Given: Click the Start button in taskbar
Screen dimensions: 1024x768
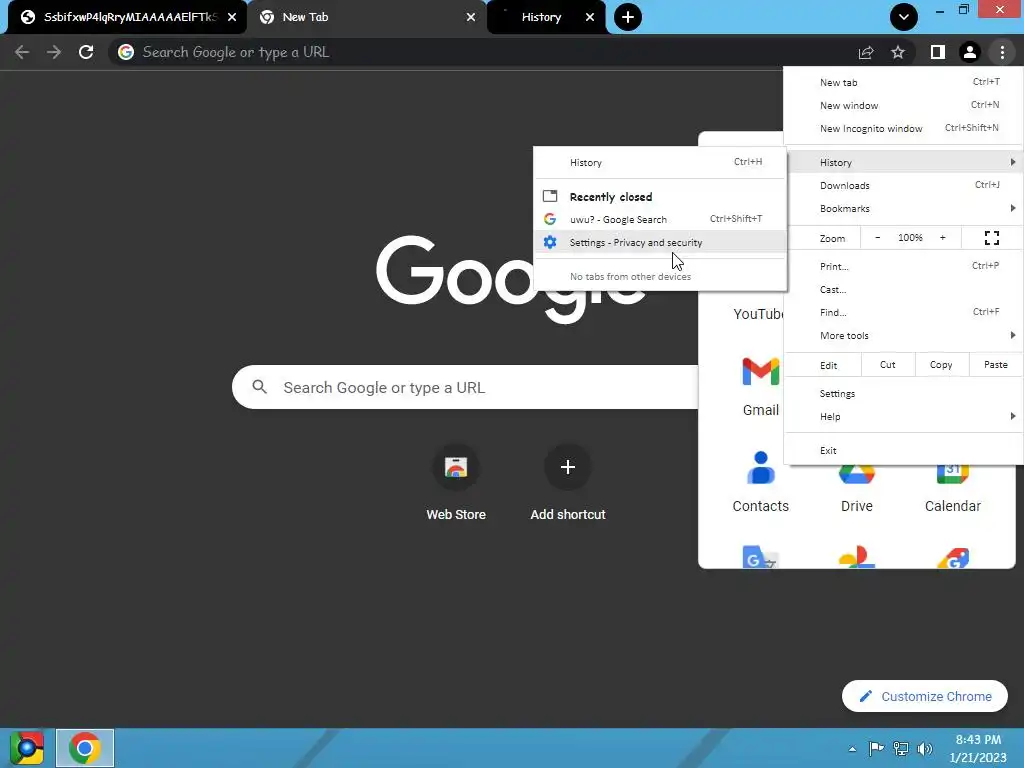Looking at the screenshot, I should click(27, 748).
